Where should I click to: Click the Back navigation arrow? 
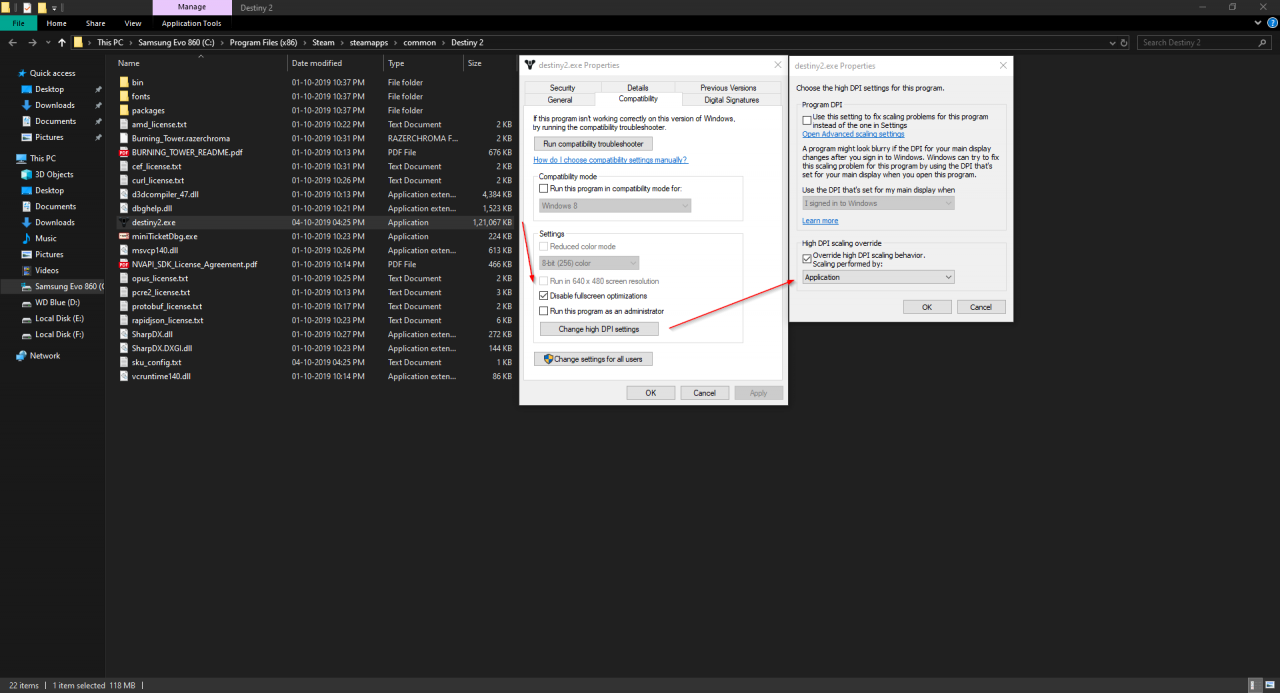click(13, 43)
